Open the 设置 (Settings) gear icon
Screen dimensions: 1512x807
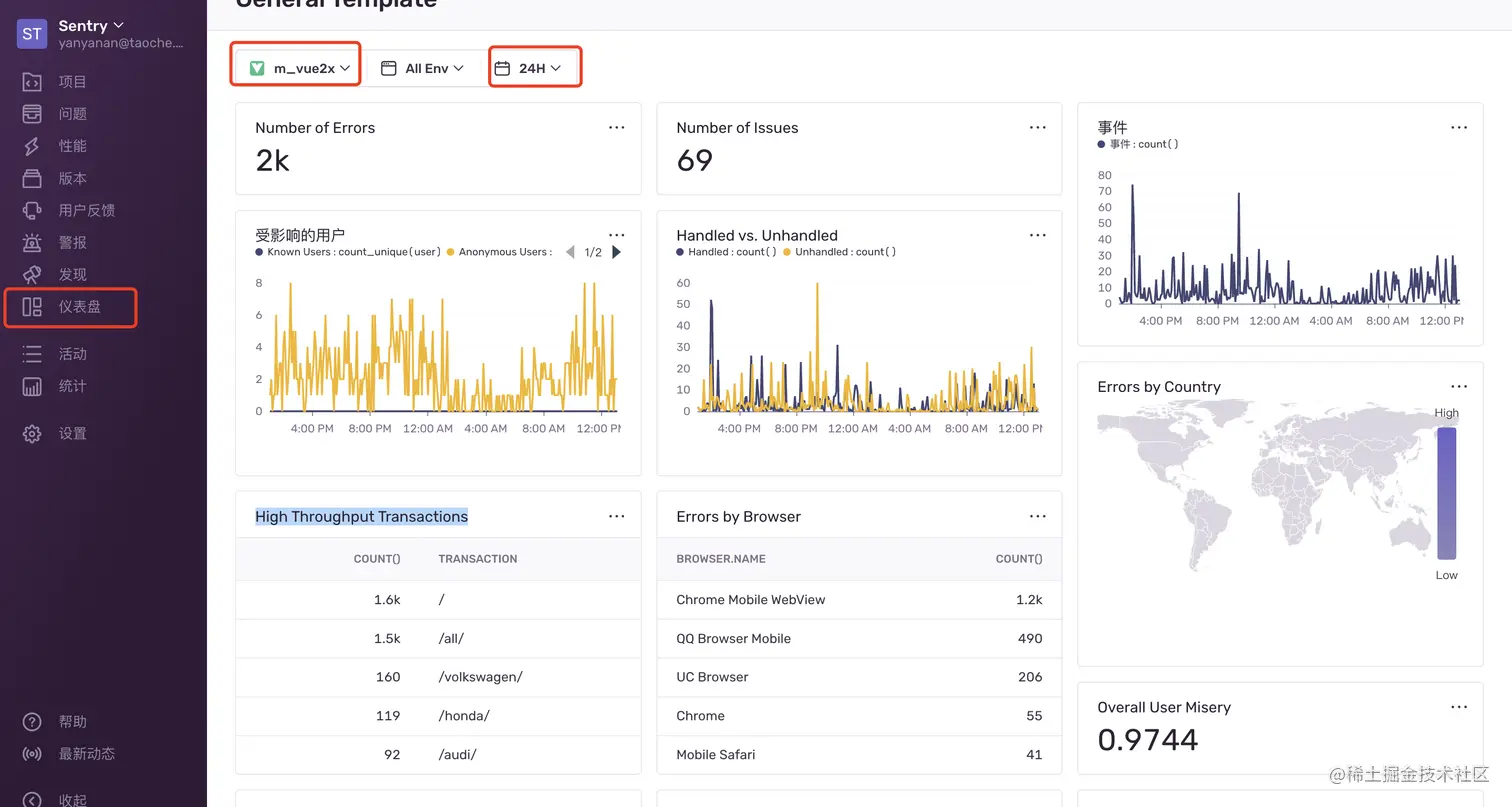coord(32,434)
